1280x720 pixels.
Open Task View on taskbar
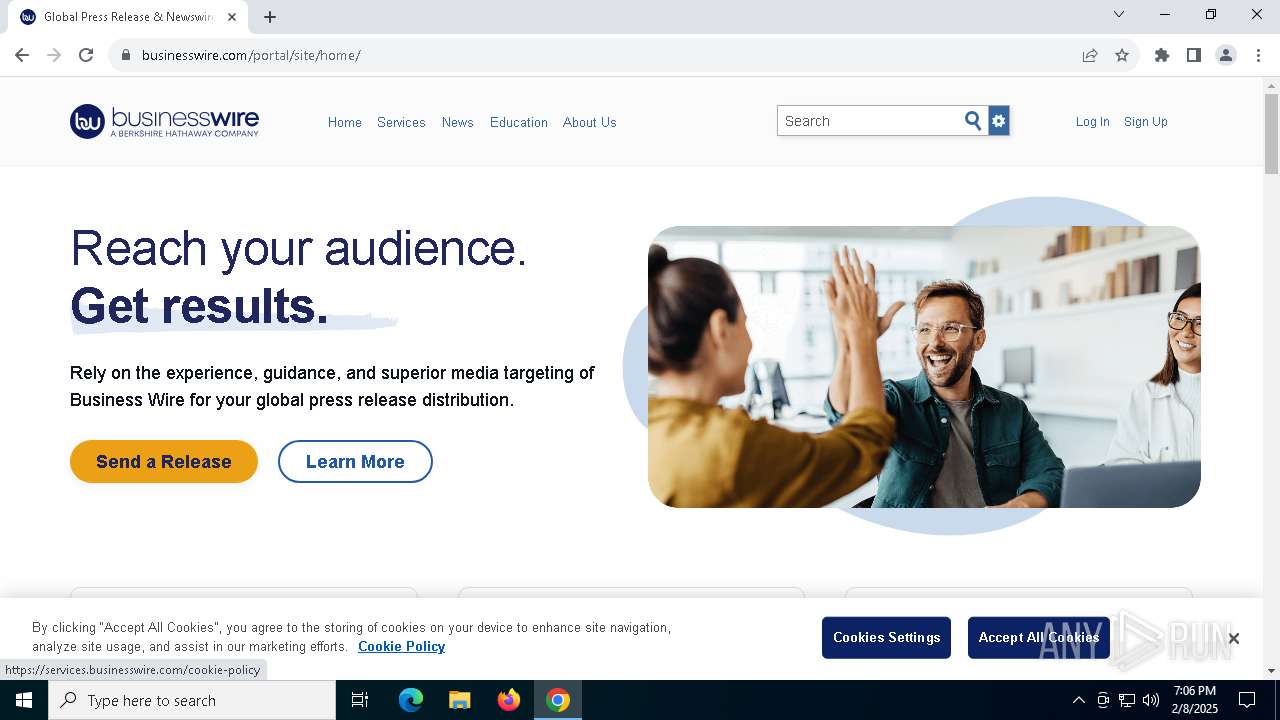pyautogui.click(x=360, y=700)
